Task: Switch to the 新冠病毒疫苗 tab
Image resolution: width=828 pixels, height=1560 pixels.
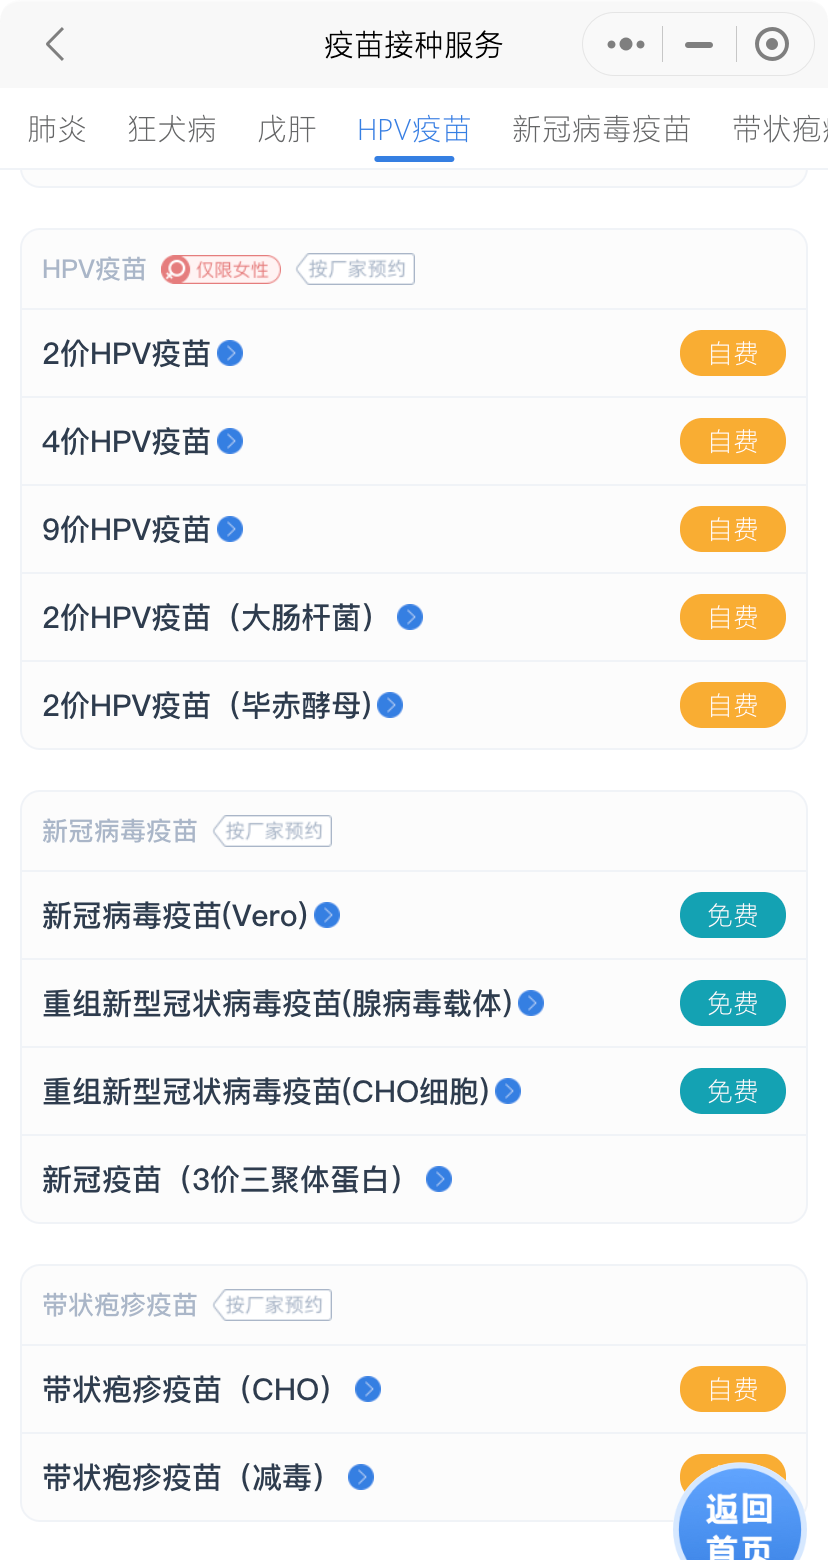Action: [x=601, y=129]
